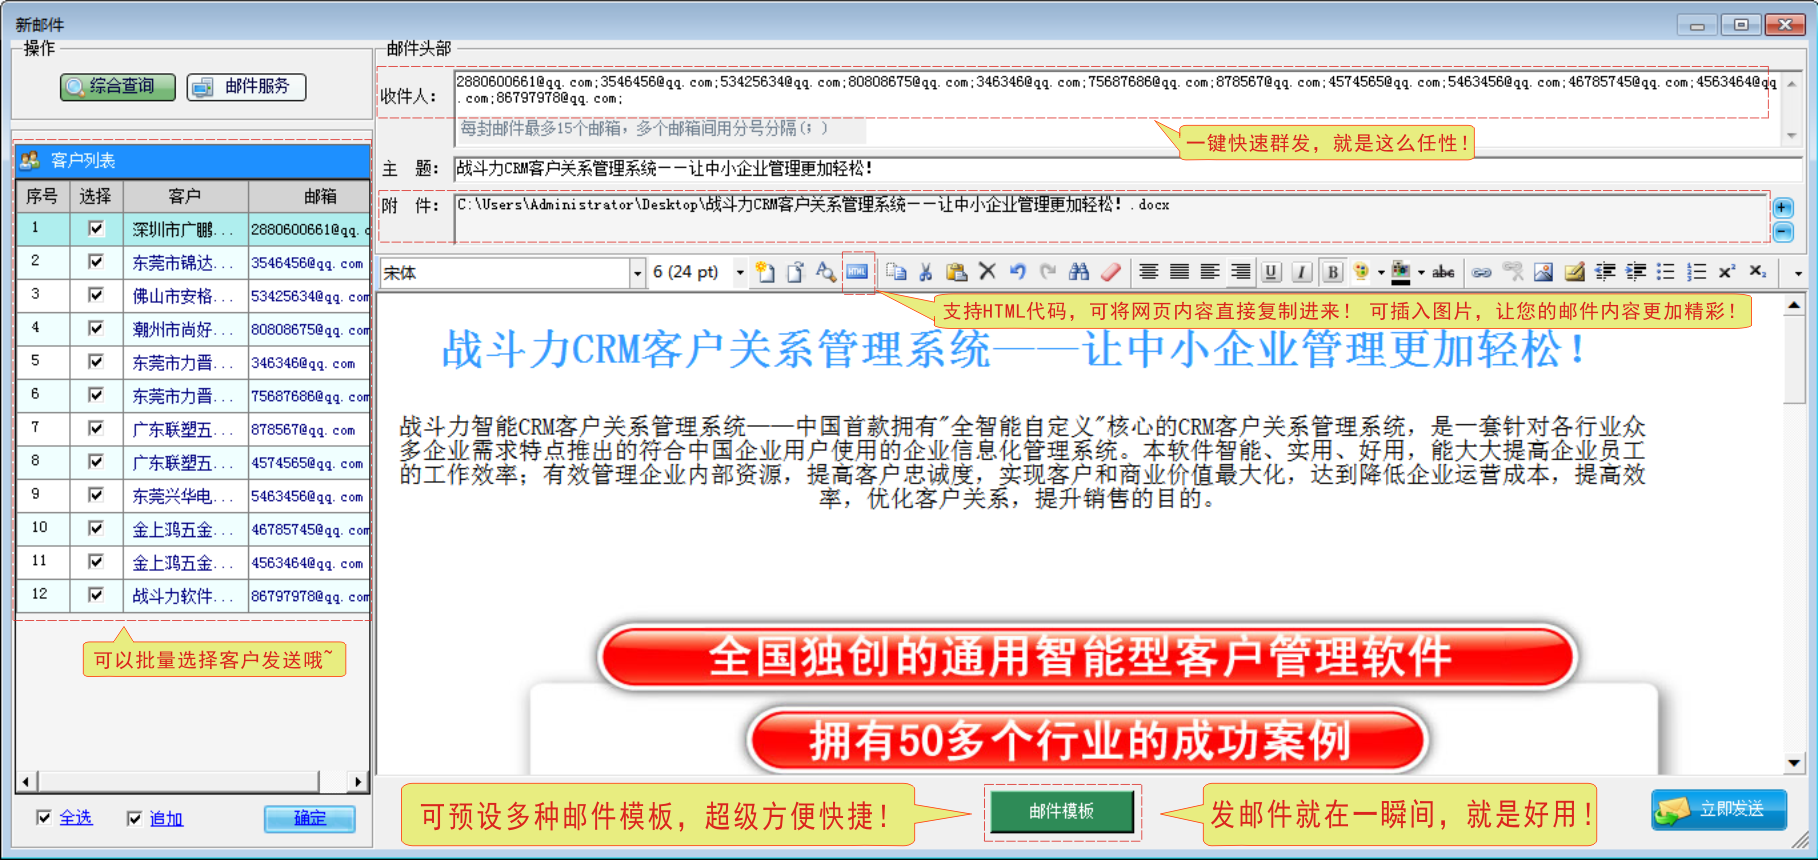Open the highlight color dropdown arrow
Screen dimensions: 1818x860
point(1421,272)
